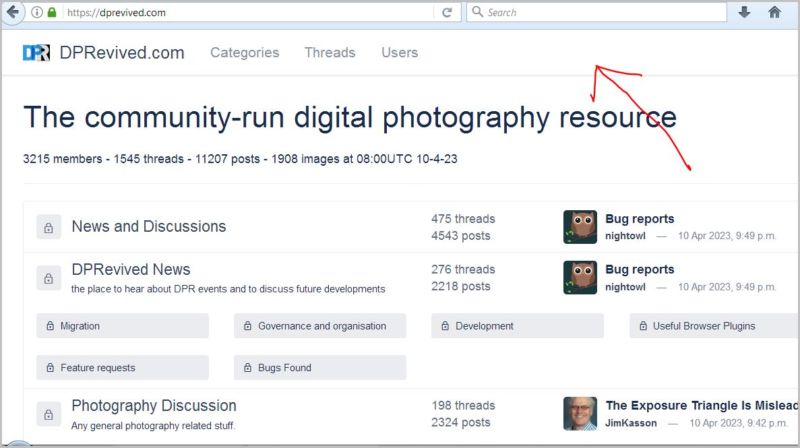The height and width of the screenshot is (448, 800).
Task: Open nightowl avatar in DPRevived News row
Action: point(580,278)
